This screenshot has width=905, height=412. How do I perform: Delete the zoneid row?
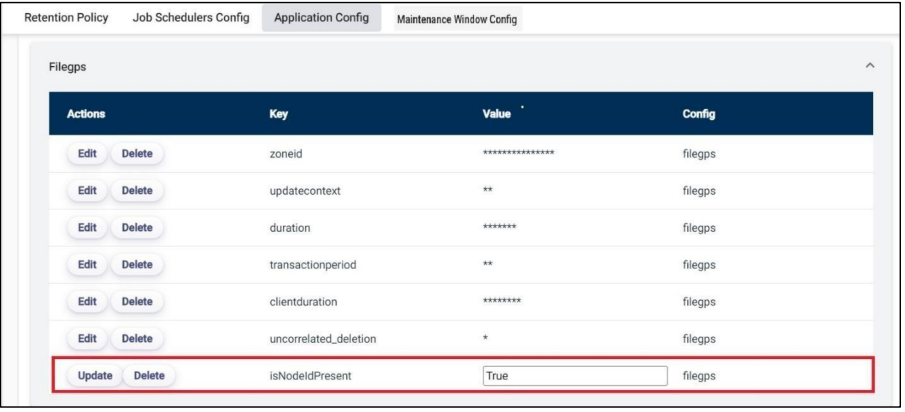point(137,154)
